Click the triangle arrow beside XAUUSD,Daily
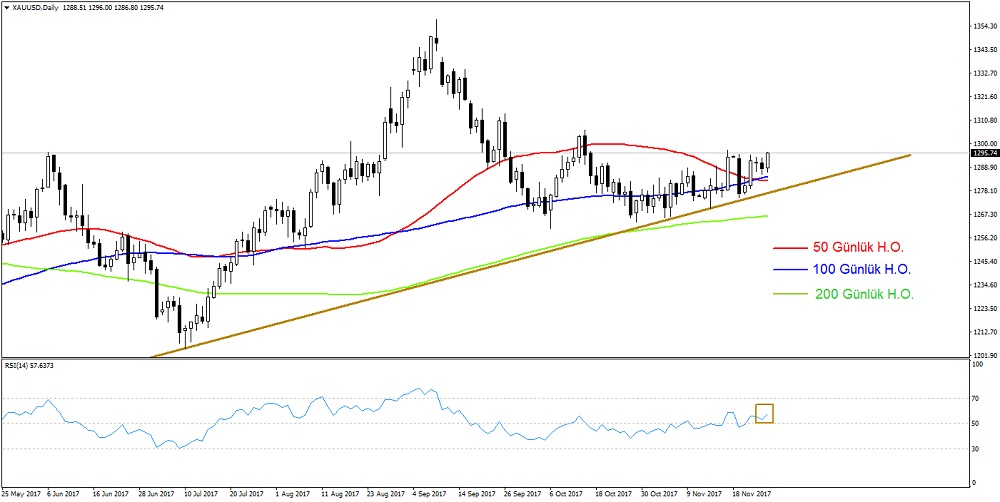This screenshot has width=1000, height=502. coord(6,7)
